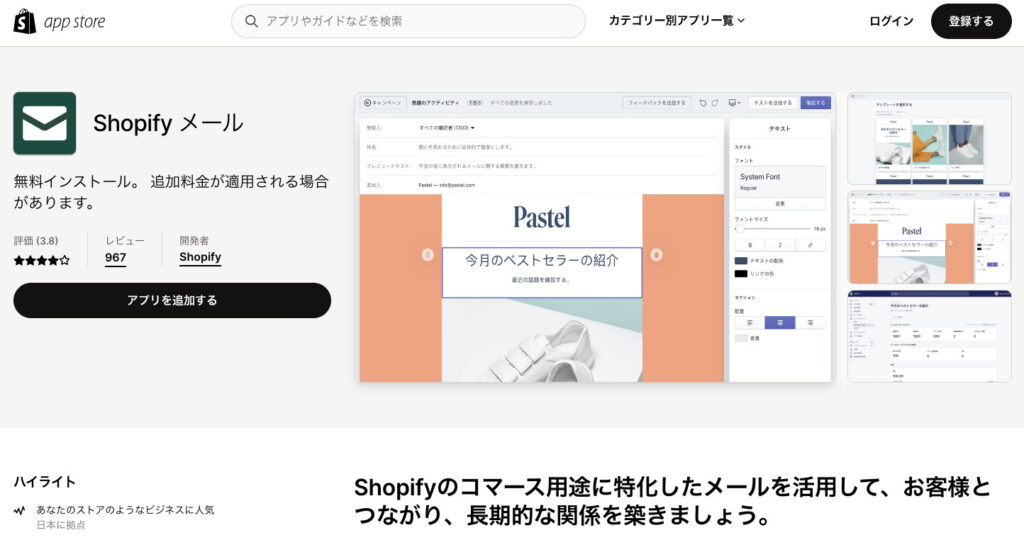The image size is (1024, 540).
Task: Click in the app search field
Action: click(x=408, y=22)
